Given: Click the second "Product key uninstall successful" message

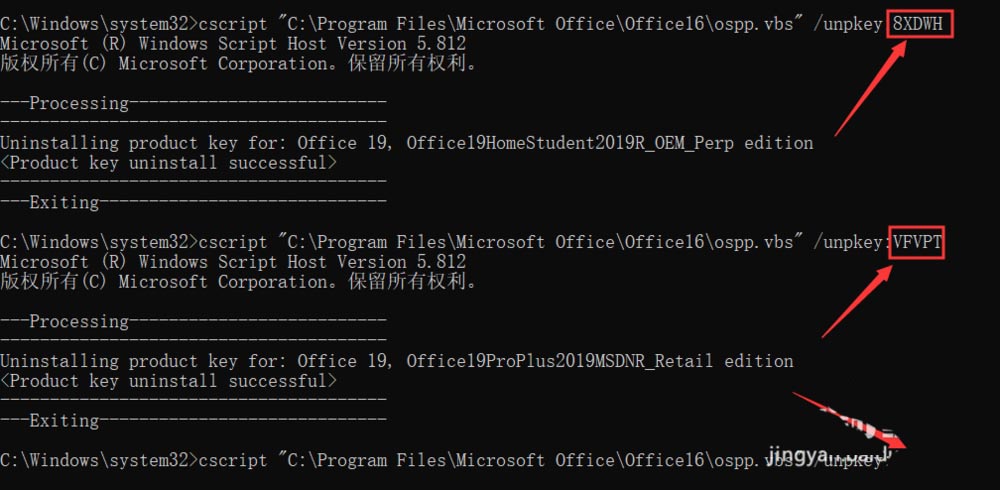Looking at the screenshot, I should point(168,381).
